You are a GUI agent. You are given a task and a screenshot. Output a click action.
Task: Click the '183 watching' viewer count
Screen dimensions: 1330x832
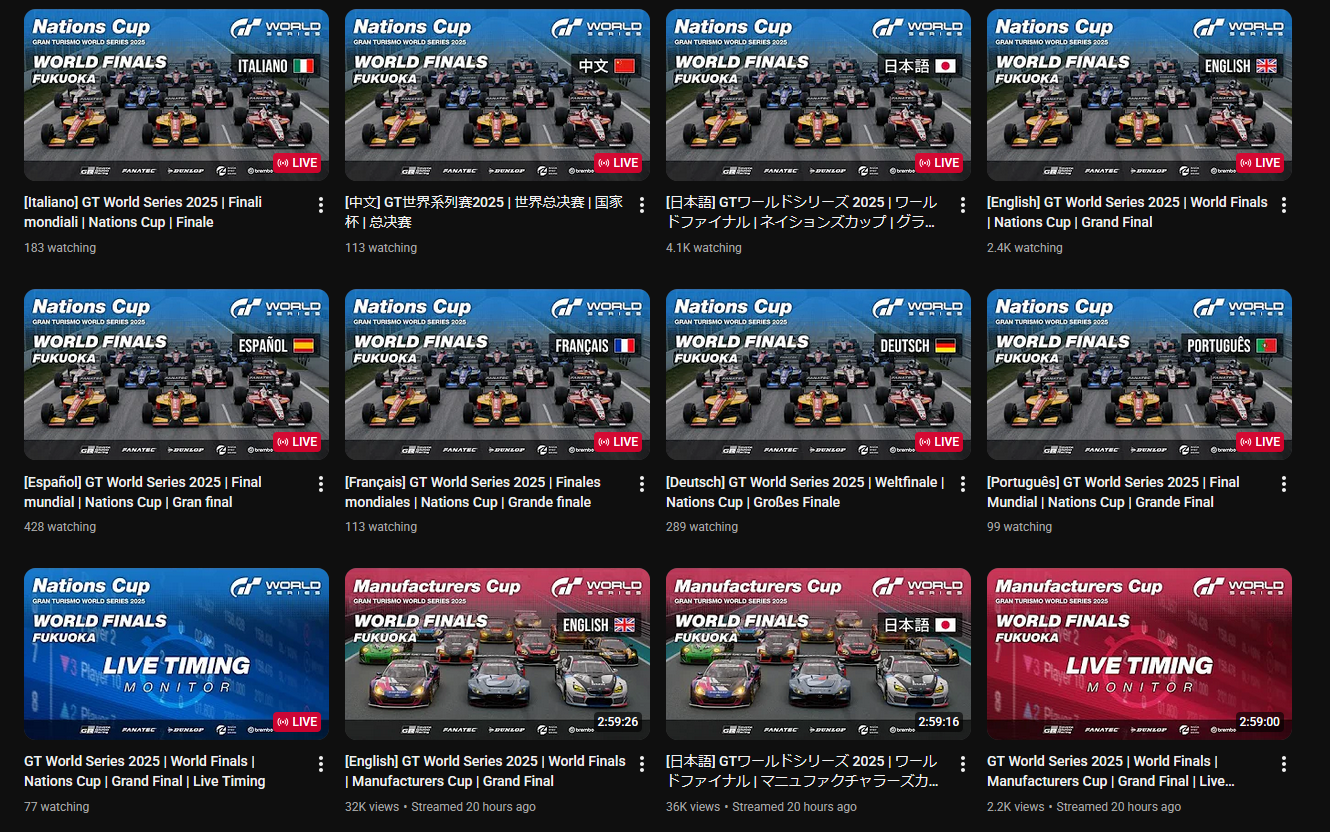60,248
